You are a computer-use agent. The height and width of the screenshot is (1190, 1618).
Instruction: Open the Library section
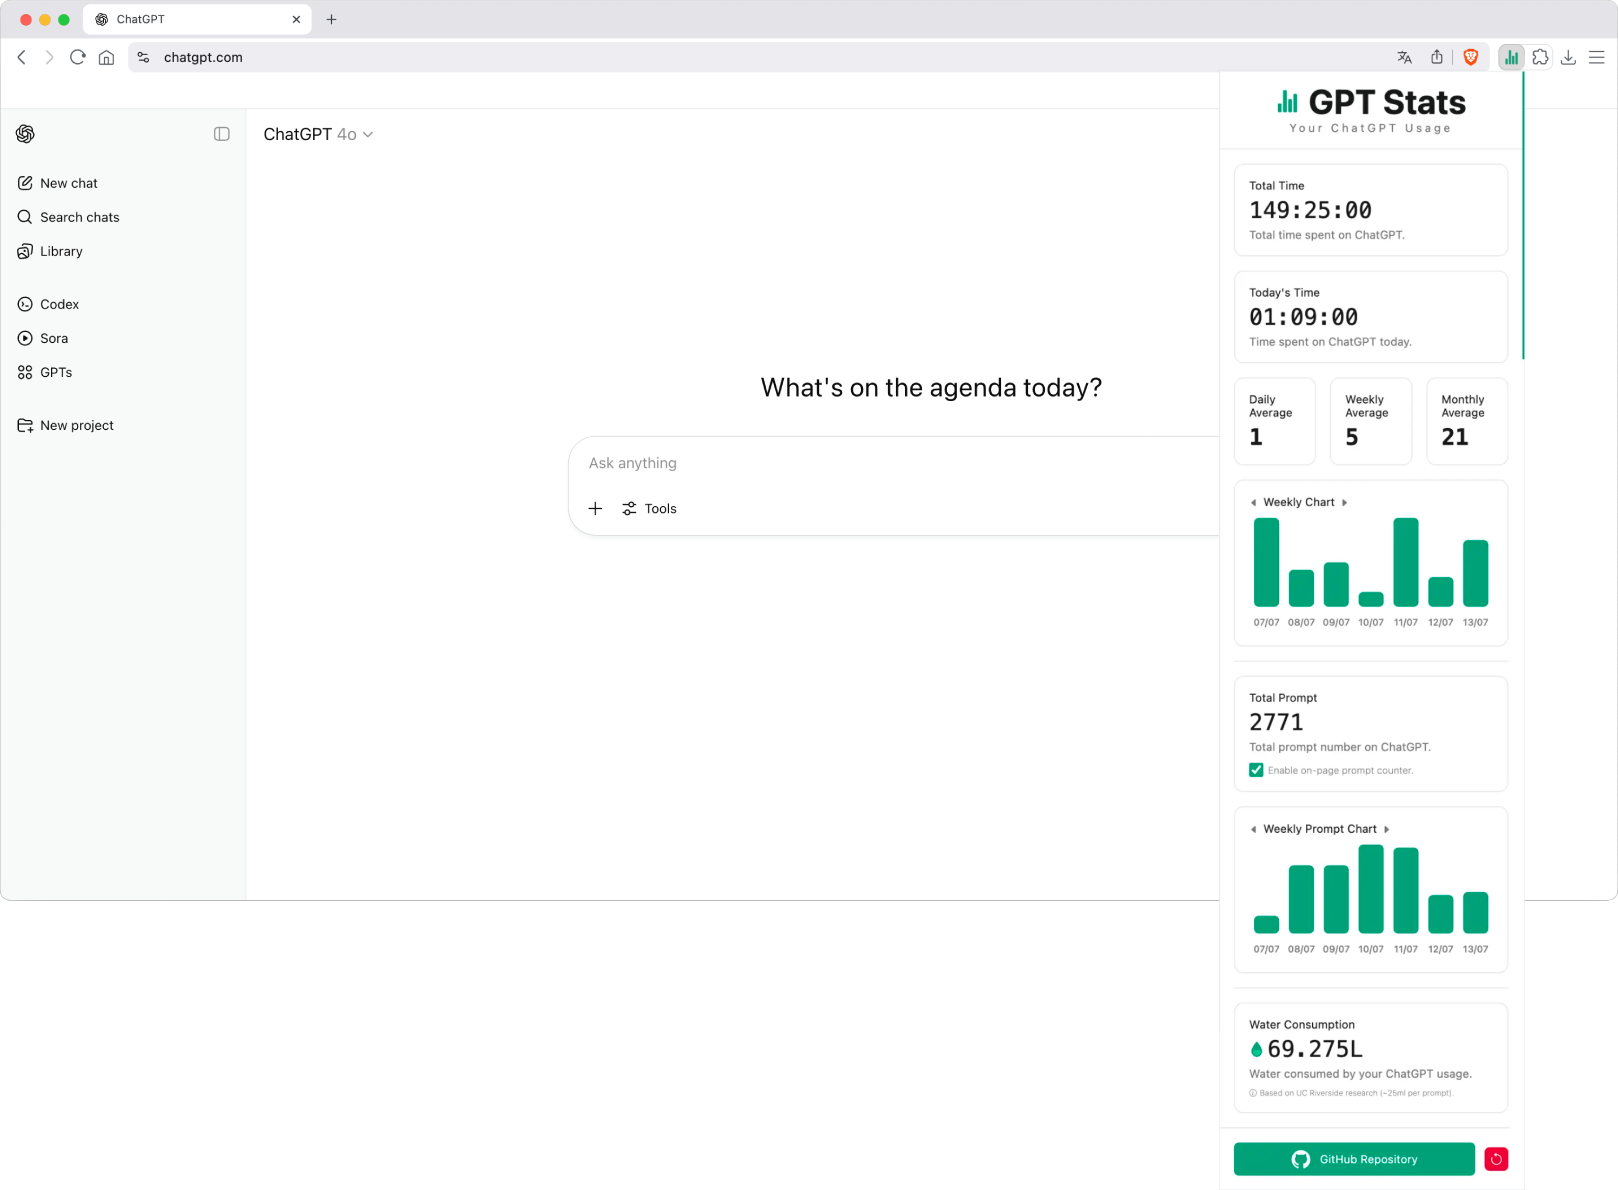click(61, 251)
